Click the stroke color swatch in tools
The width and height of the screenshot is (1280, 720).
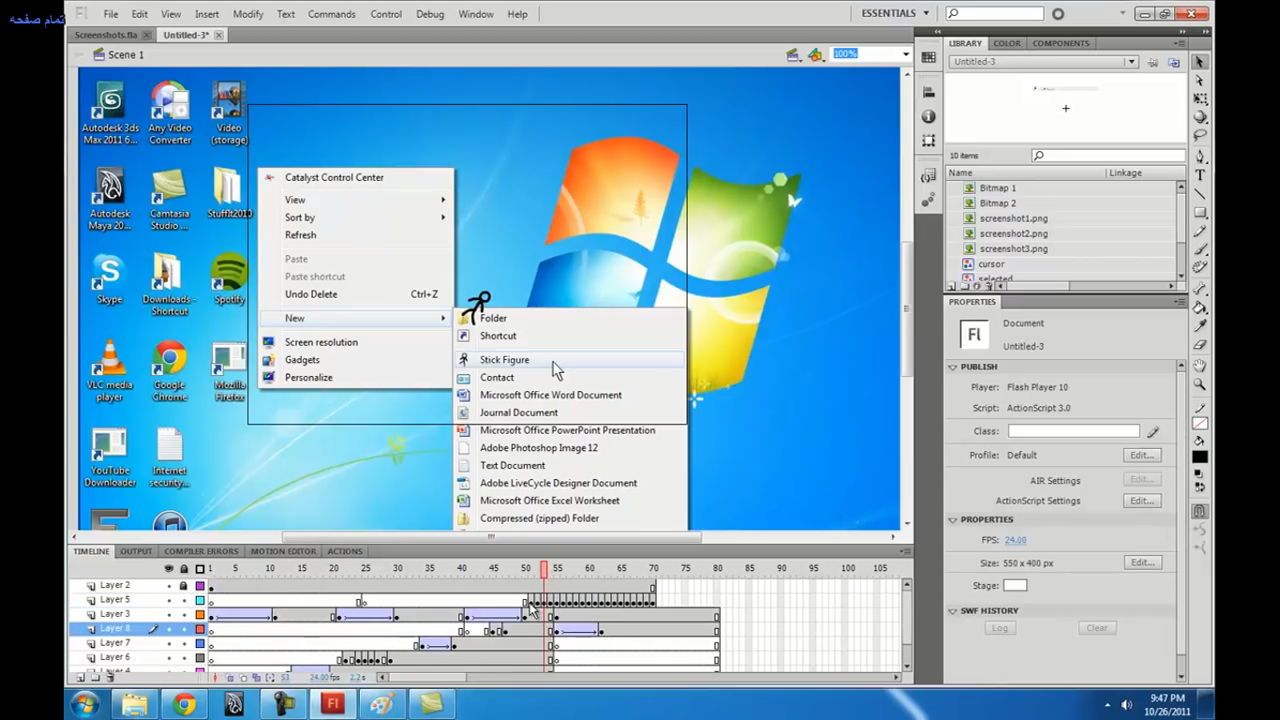coord(1200,422)
